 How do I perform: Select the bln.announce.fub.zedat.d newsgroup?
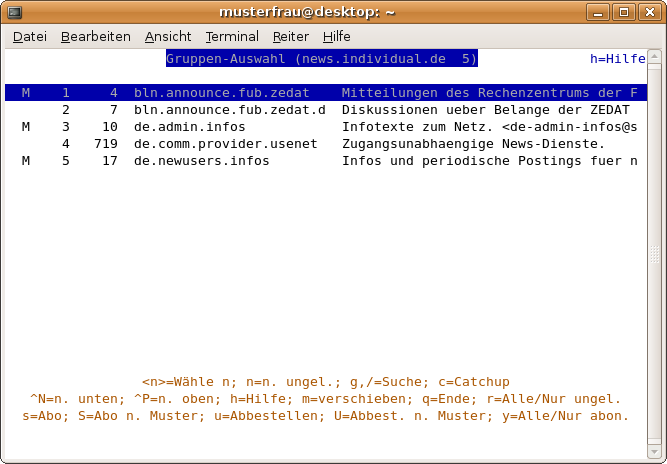click(230, 109)
